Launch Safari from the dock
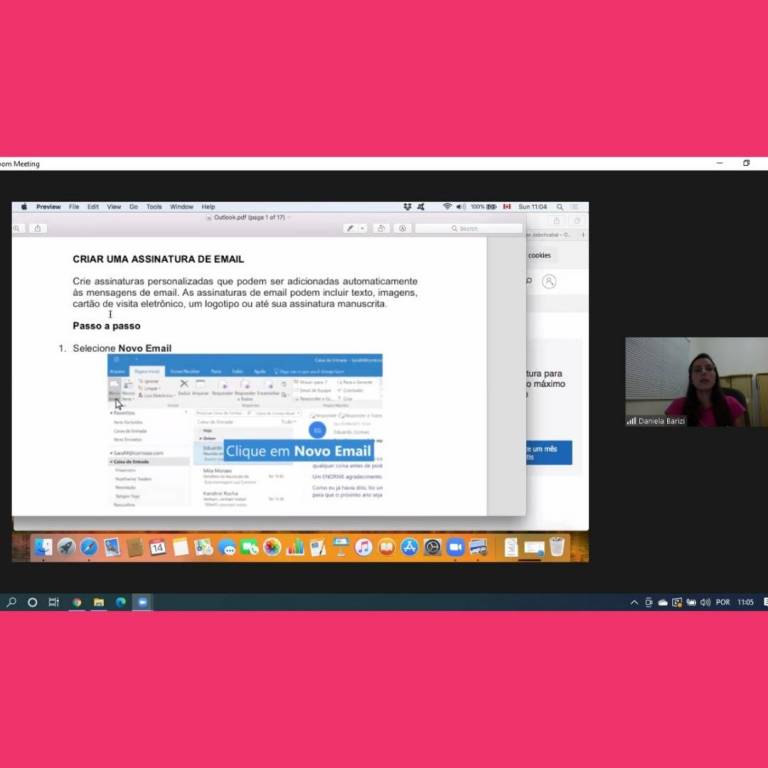Image resolution: width=768 pixels, height=768 pixels. click(89, 547)
